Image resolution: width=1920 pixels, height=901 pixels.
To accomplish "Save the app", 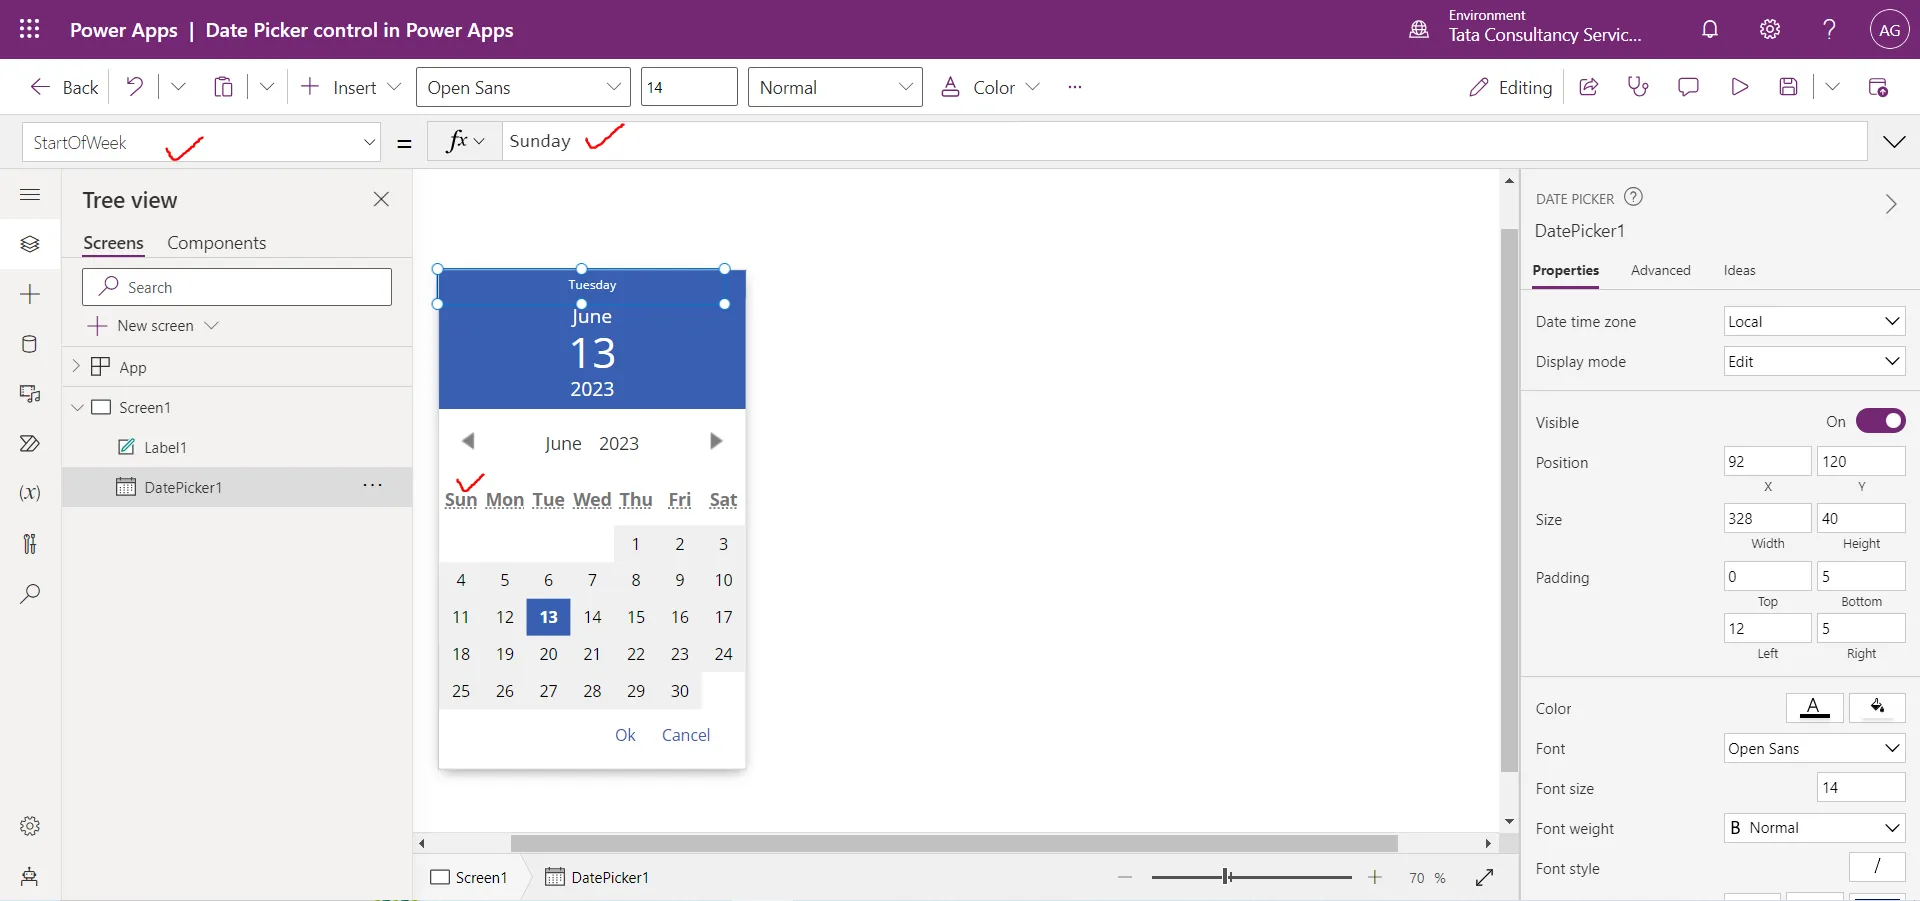I will [1790, 87].
